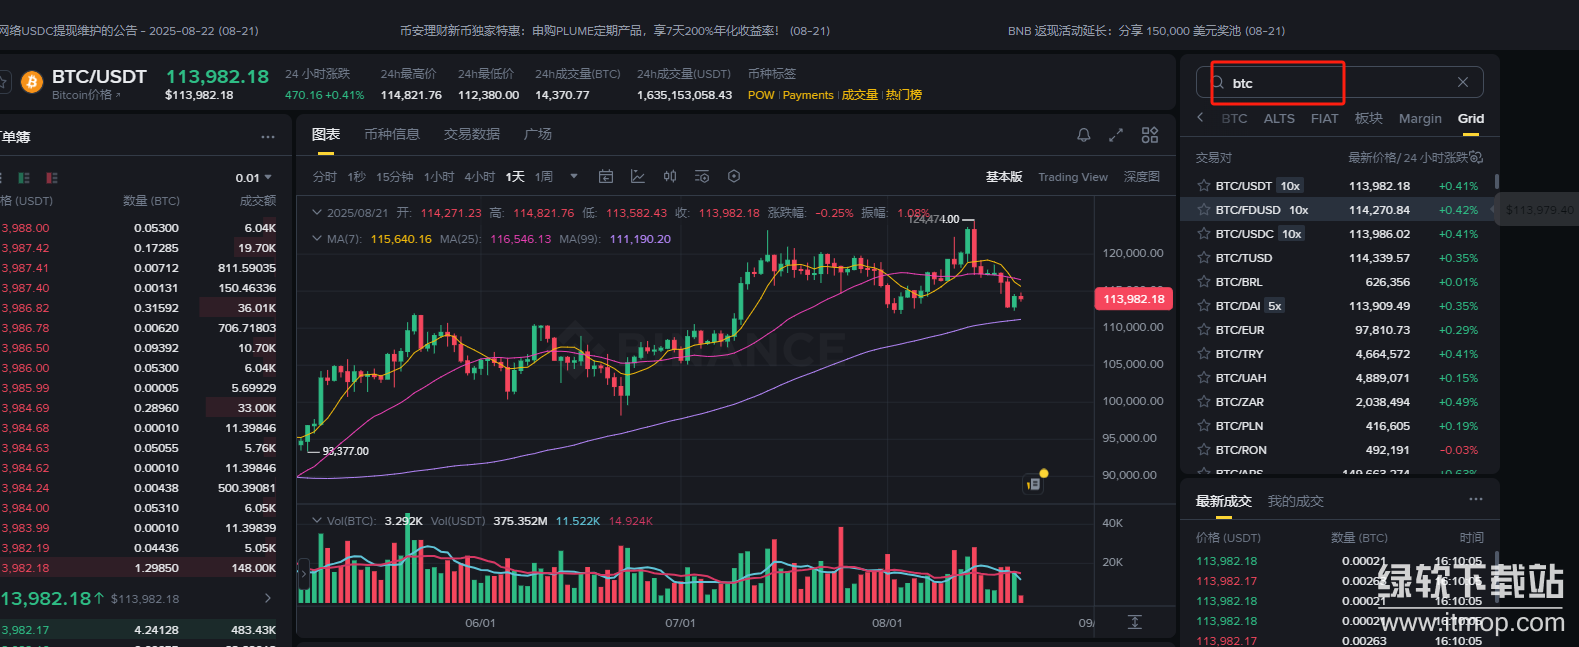Expand the chart to fullscreen
Screen dimensions: 1579x647
(1116, 135)
